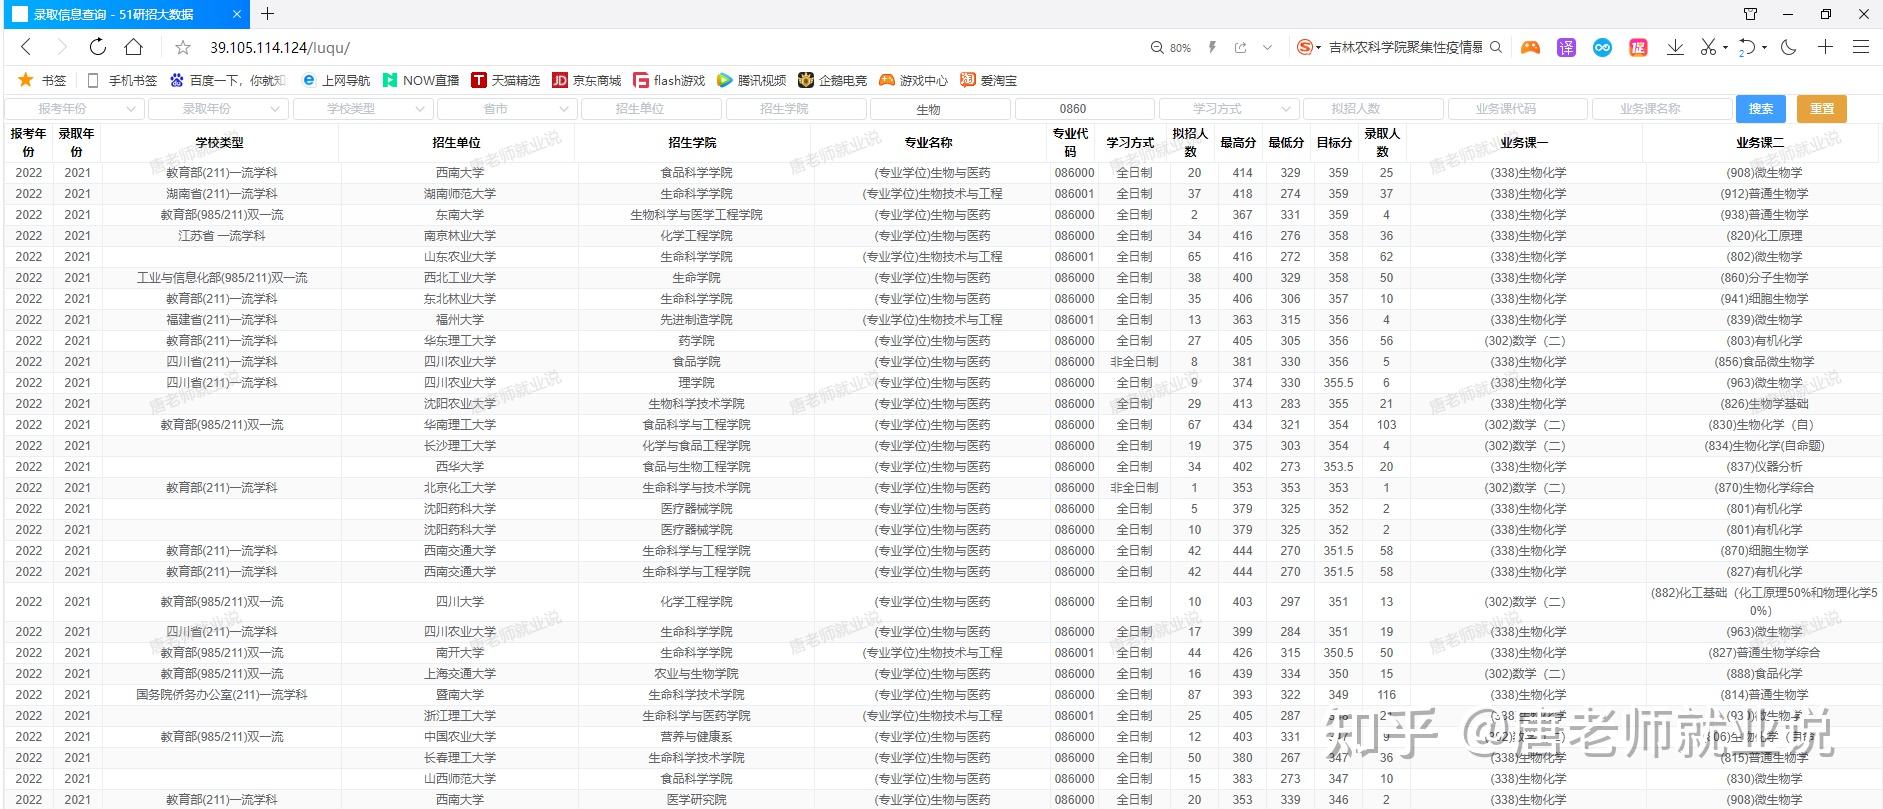Open the purple translate extension
The width and height of the screenshot is (1883, 809).
(x=1566, y=47)
